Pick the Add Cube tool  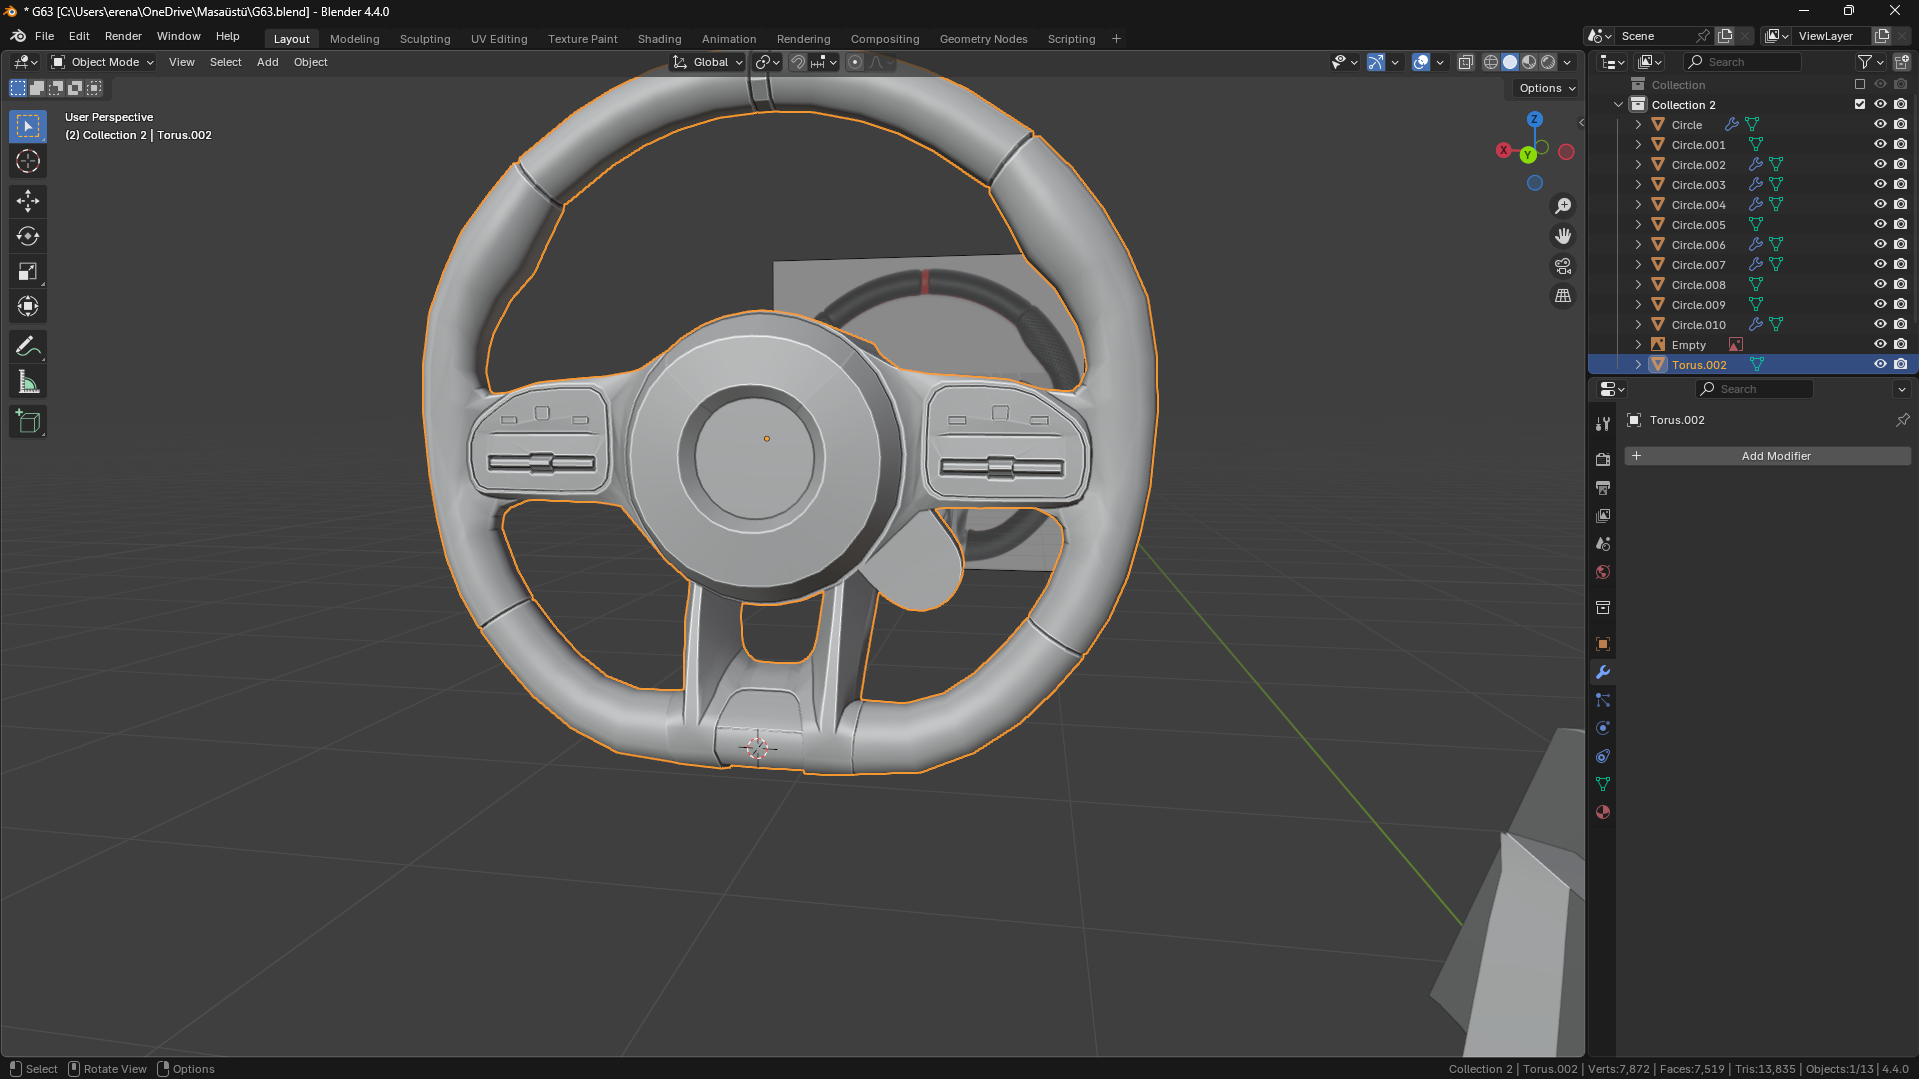(x=28, y=422)
